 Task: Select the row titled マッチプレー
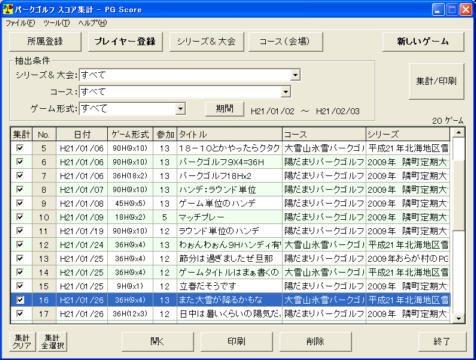[x=230, y=217]
